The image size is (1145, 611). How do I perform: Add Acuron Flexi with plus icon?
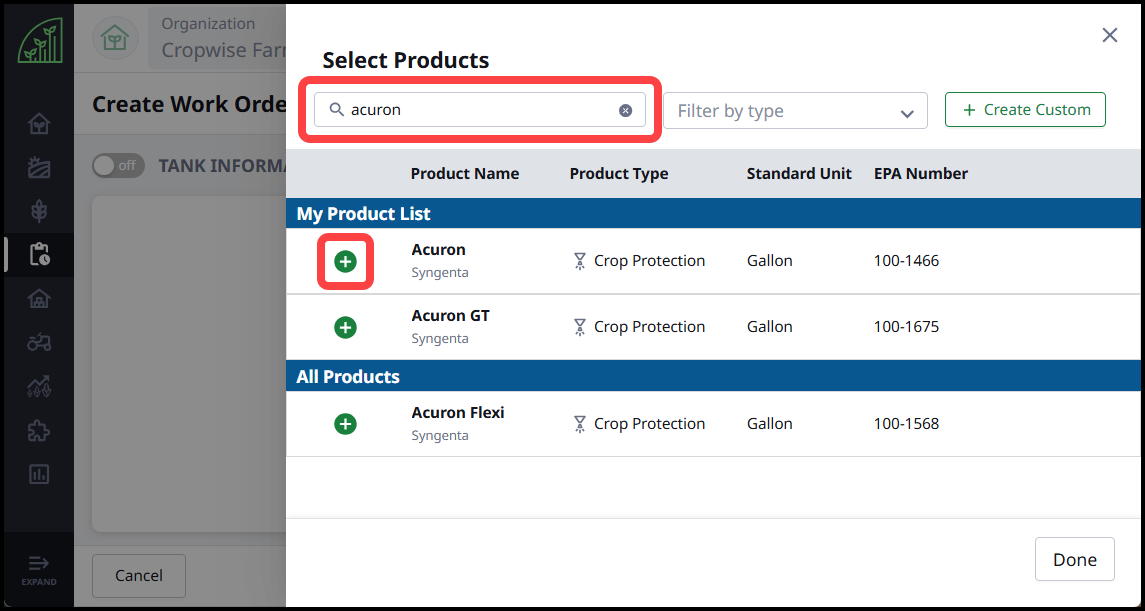pyautogui.click(x=345, y=424)
